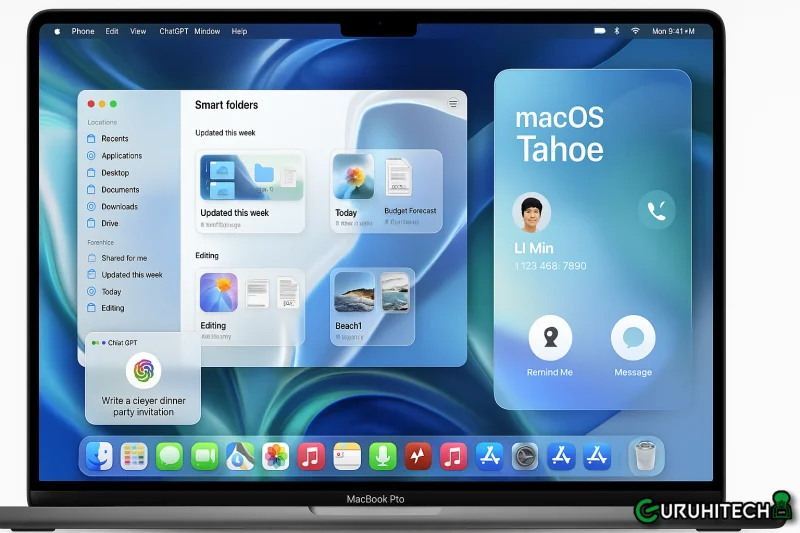The width and height of the screenshot is (800, 533).
Task: Open Photos app in the Dock
Action: click(276, 455)
